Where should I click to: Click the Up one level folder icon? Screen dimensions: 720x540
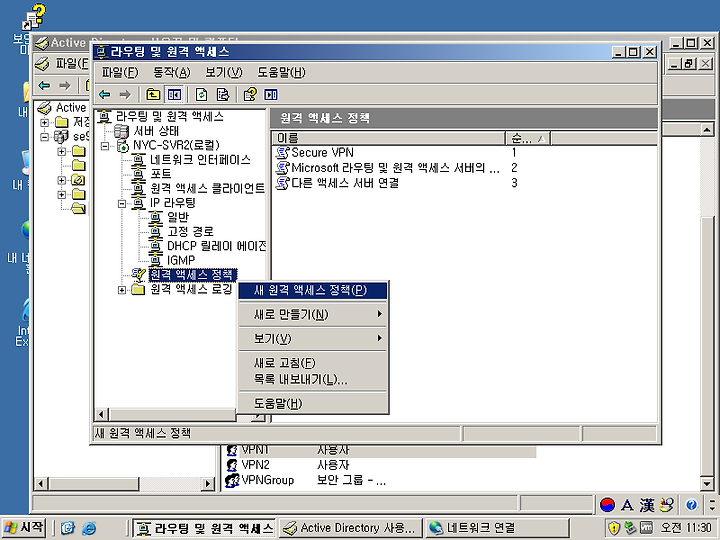tap(153, 95)
